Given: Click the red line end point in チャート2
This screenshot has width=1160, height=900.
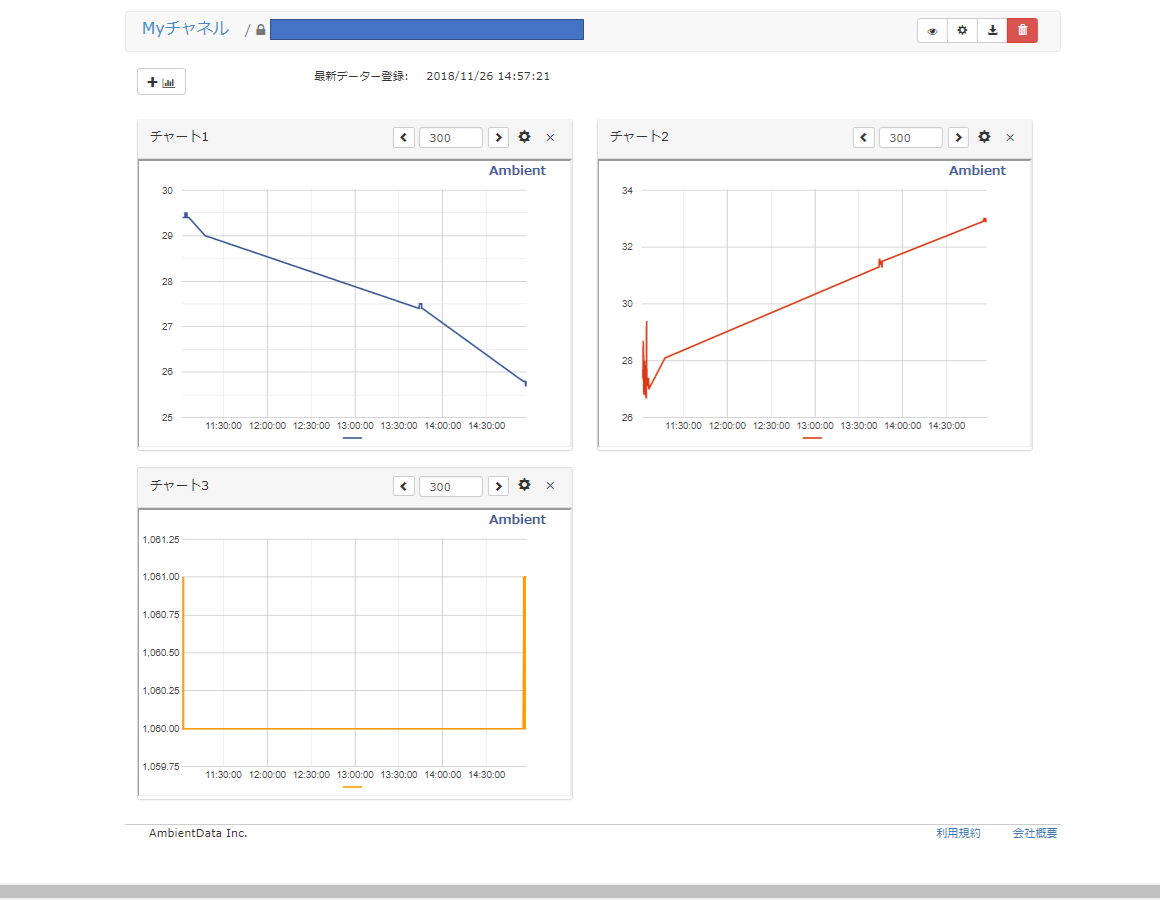Looking at the screenshot, I should (985, 220).
